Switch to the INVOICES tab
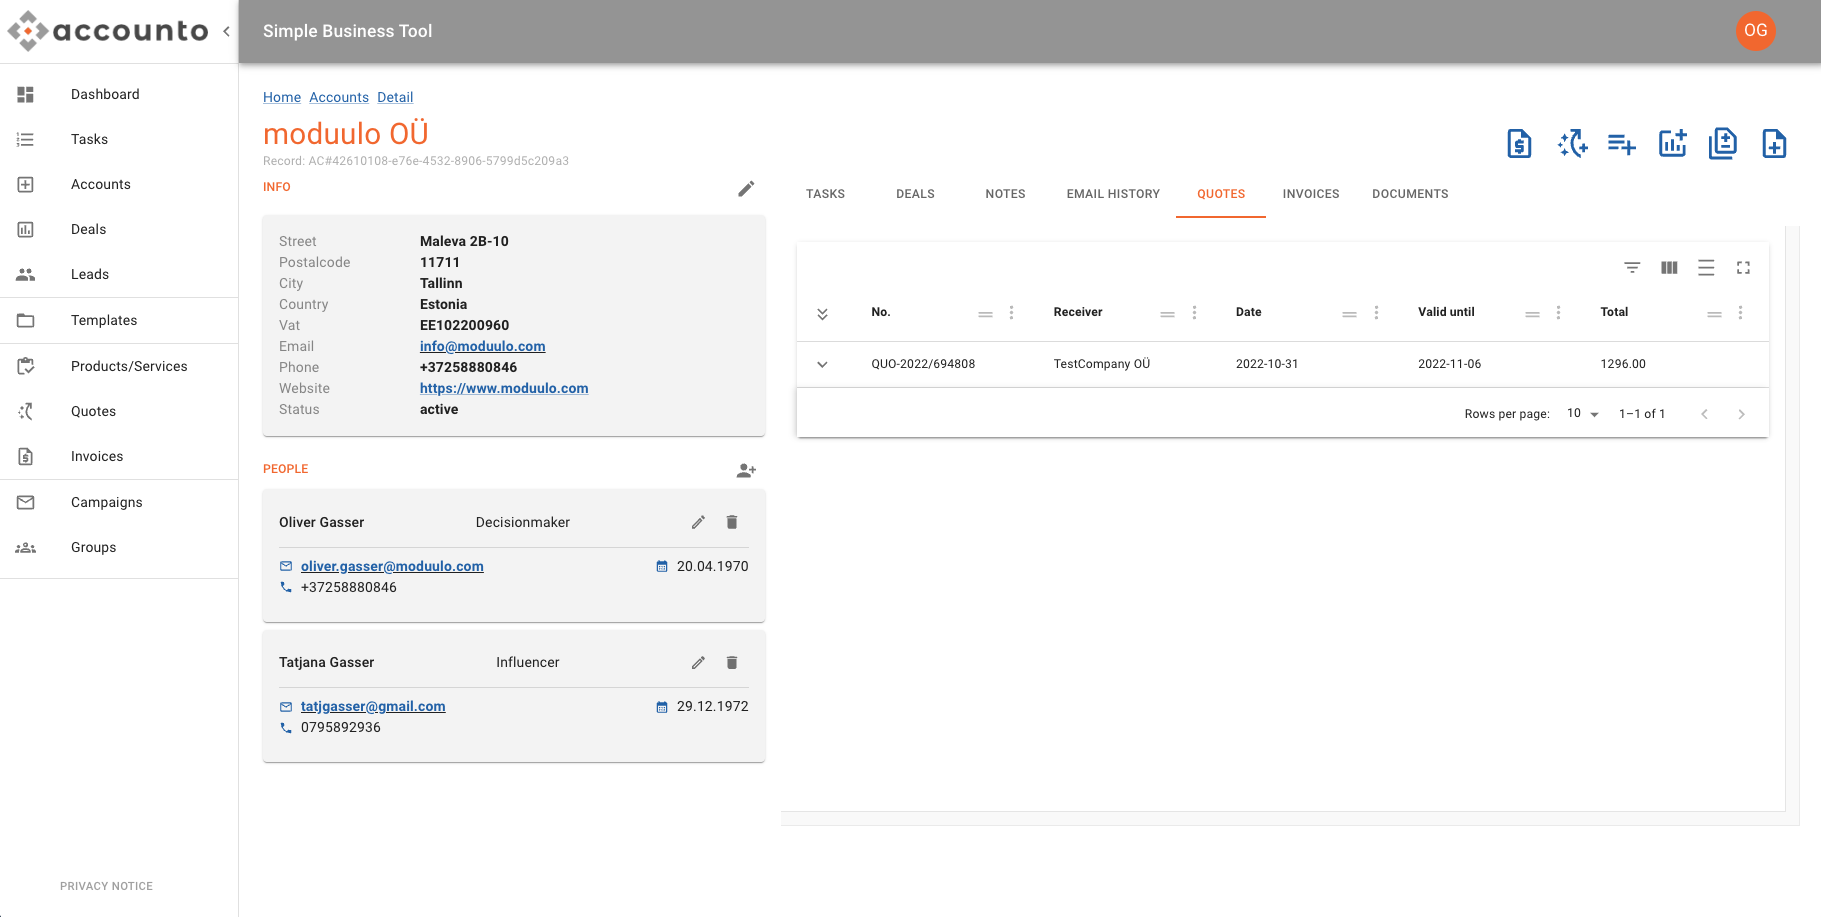 click(x=1311, y=194)
